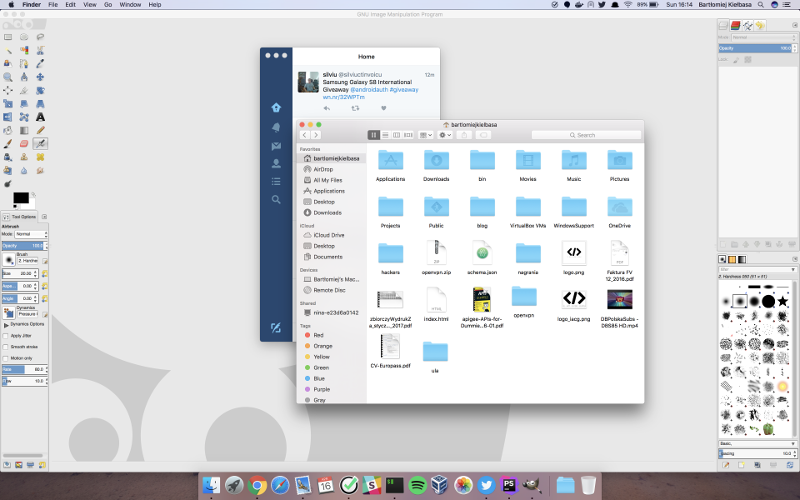Open the Go menu
Viewport: 800px width, 500px height.
(x=108, y=5)
